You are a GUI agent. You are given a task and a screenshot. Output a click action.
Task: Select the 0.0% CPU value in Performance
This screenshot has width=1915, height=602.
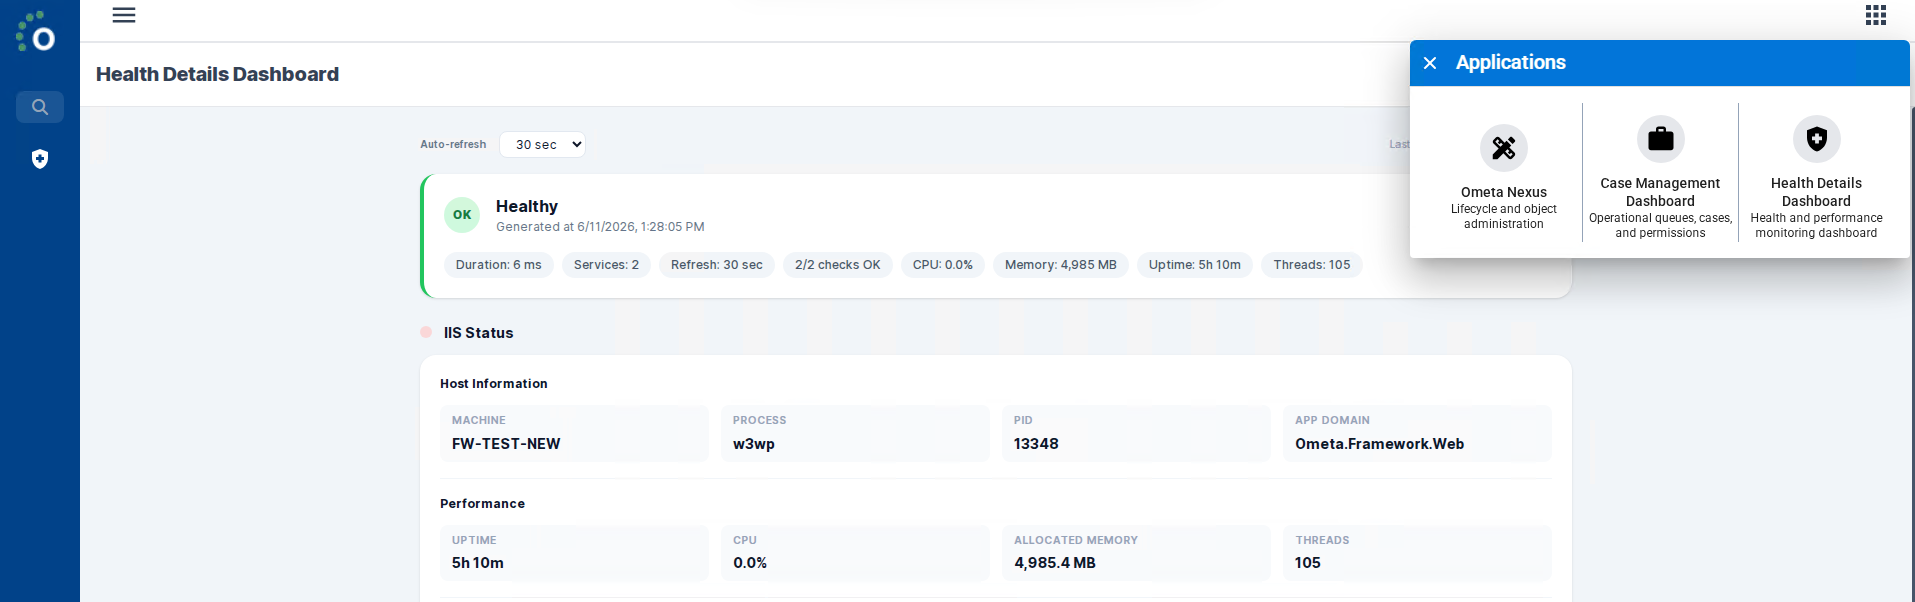(750, 563)
